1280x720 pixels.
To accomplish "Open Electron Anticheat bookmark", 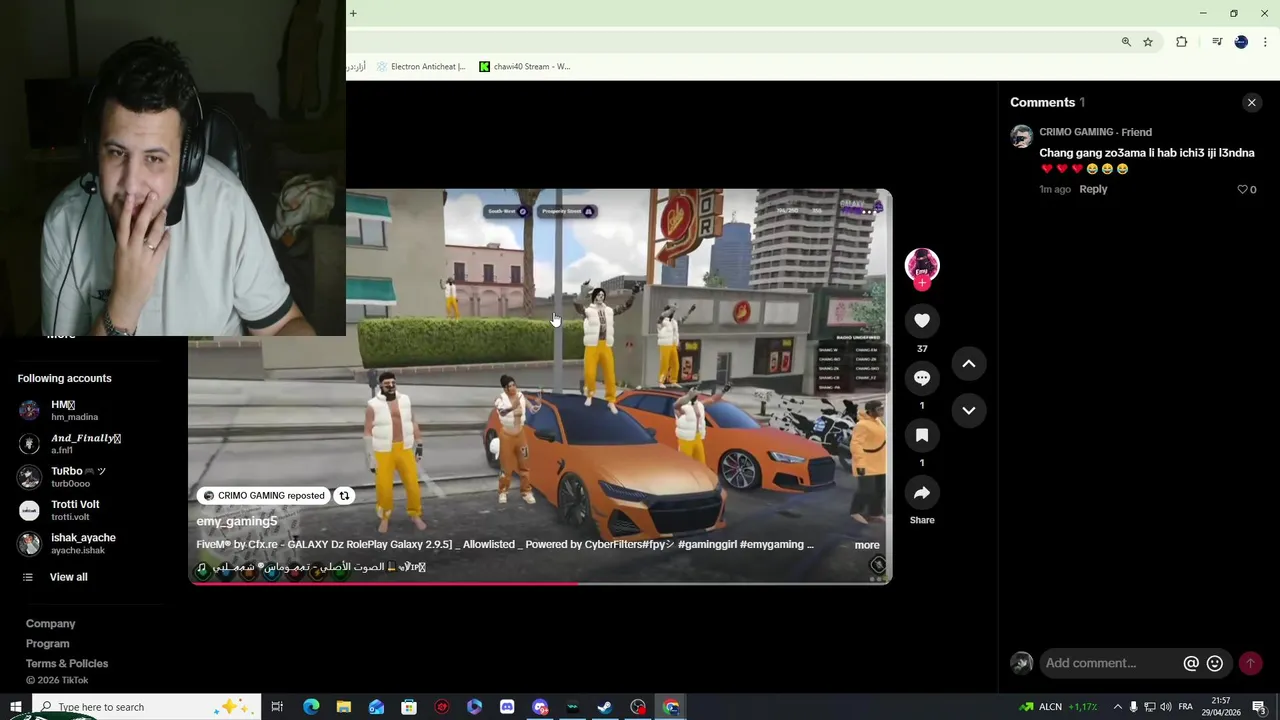I will click(x=420, y=67).
